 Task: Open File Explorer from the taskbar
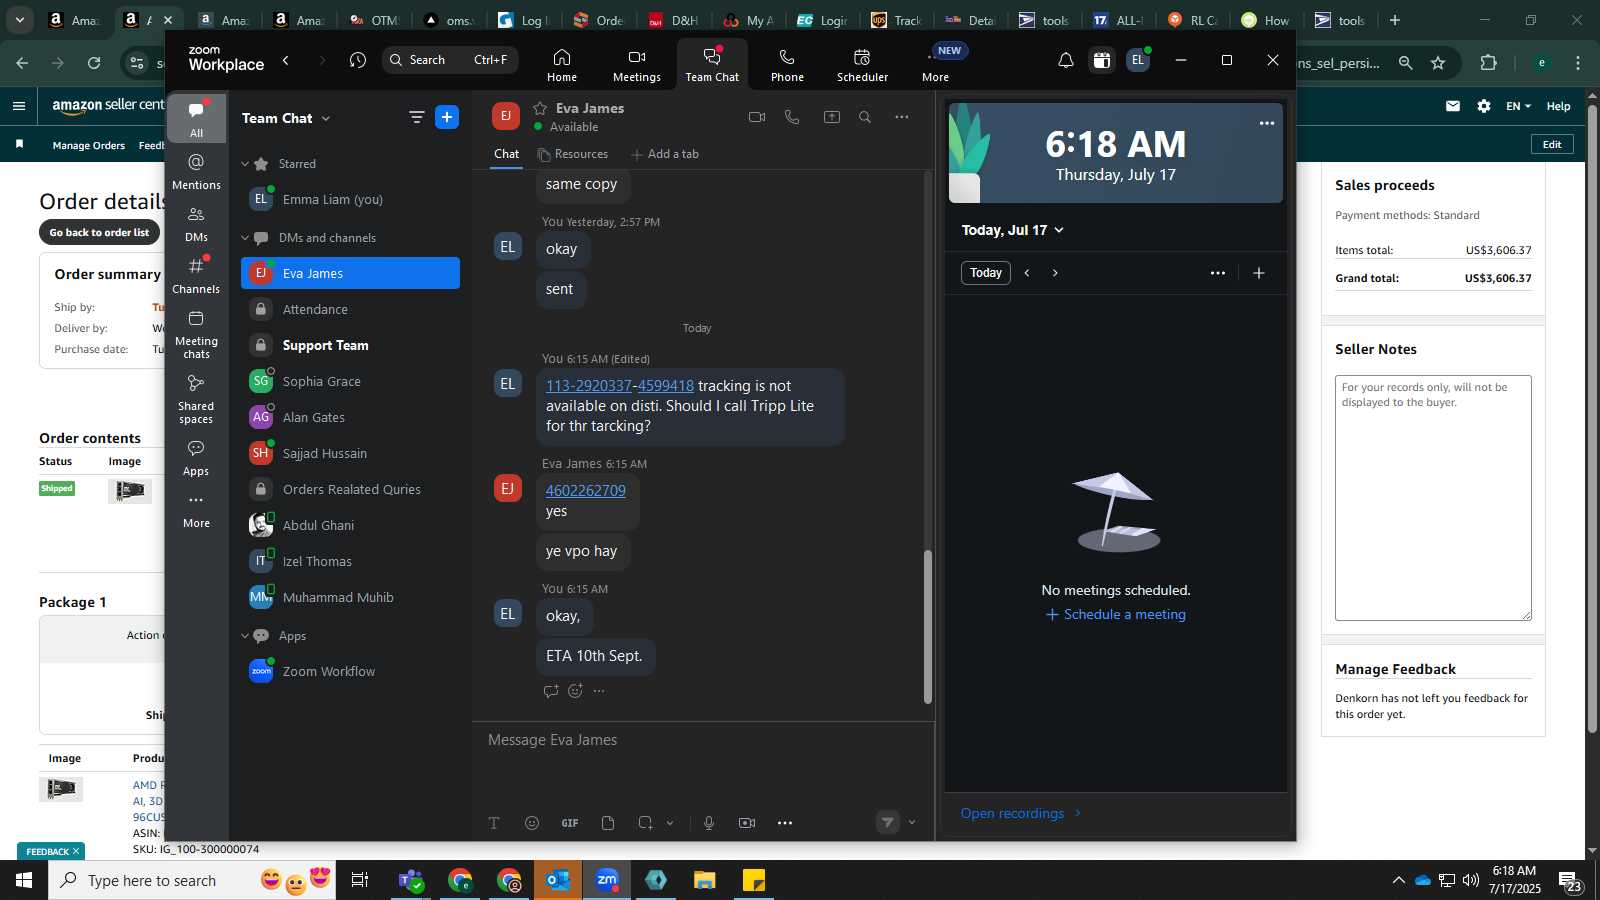pos(705,880)
